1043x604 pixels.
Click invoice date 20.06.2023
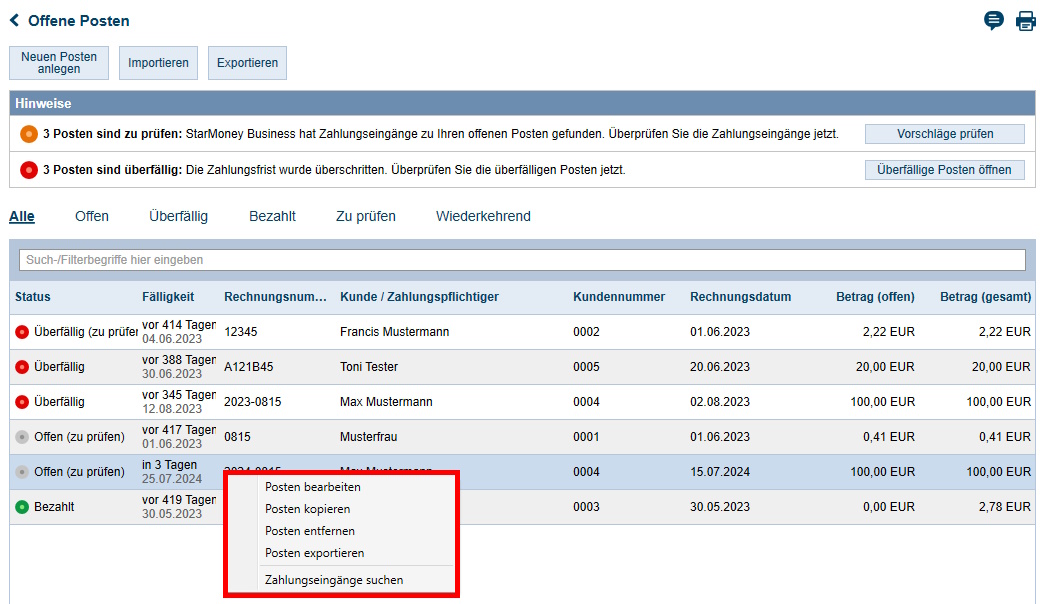click(720, 367)
